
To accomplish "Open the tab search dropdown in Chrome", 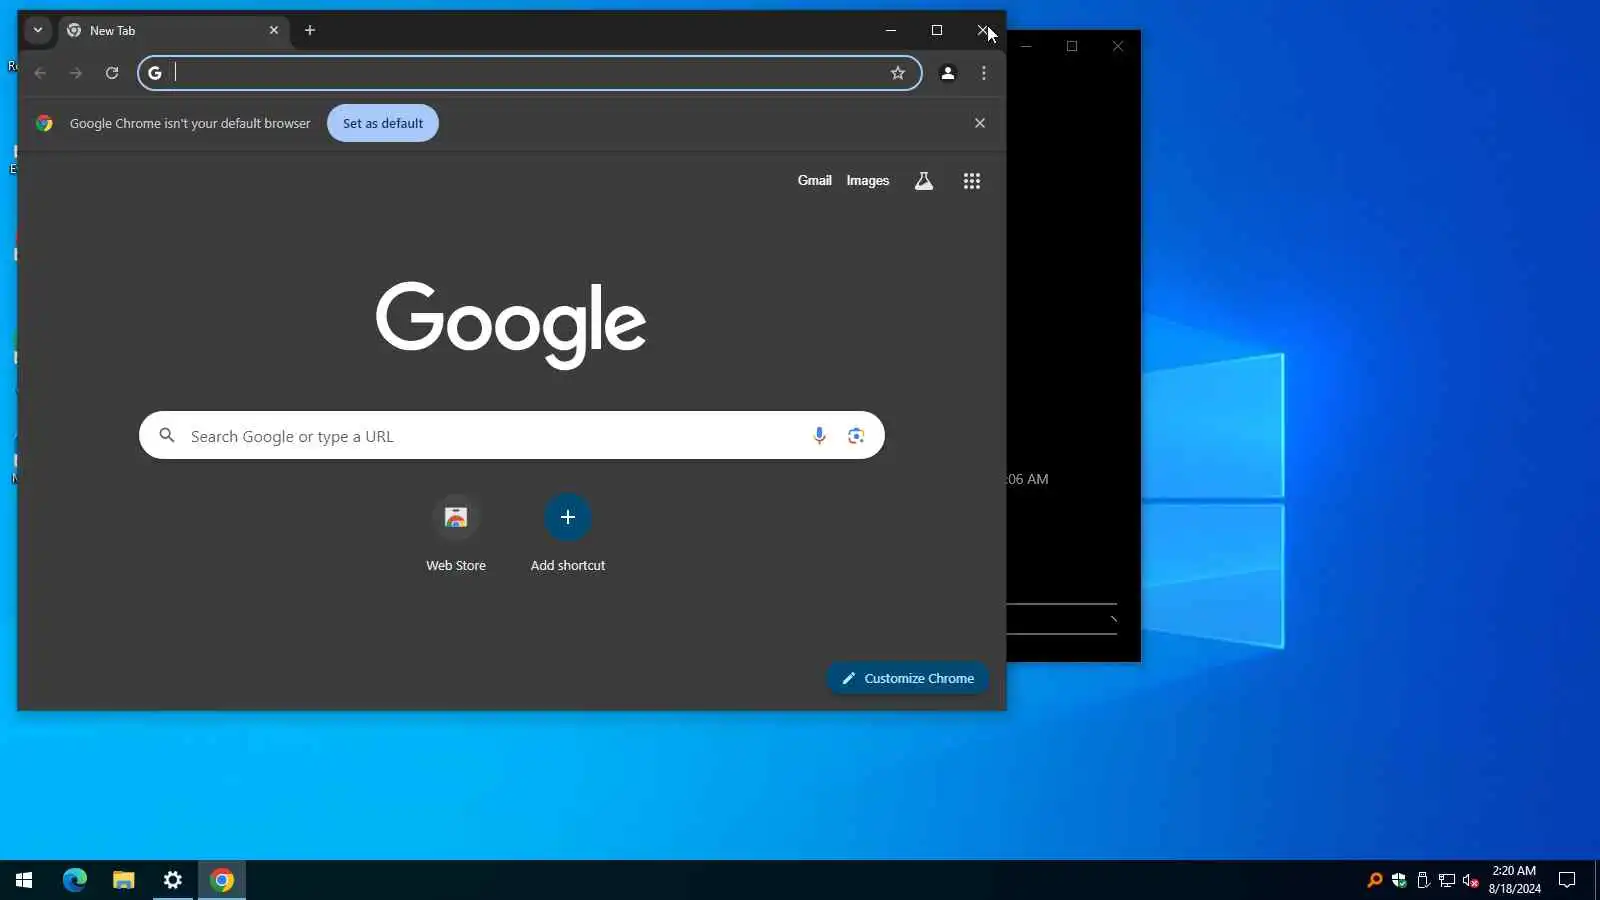I will click(x=38, y=30).
